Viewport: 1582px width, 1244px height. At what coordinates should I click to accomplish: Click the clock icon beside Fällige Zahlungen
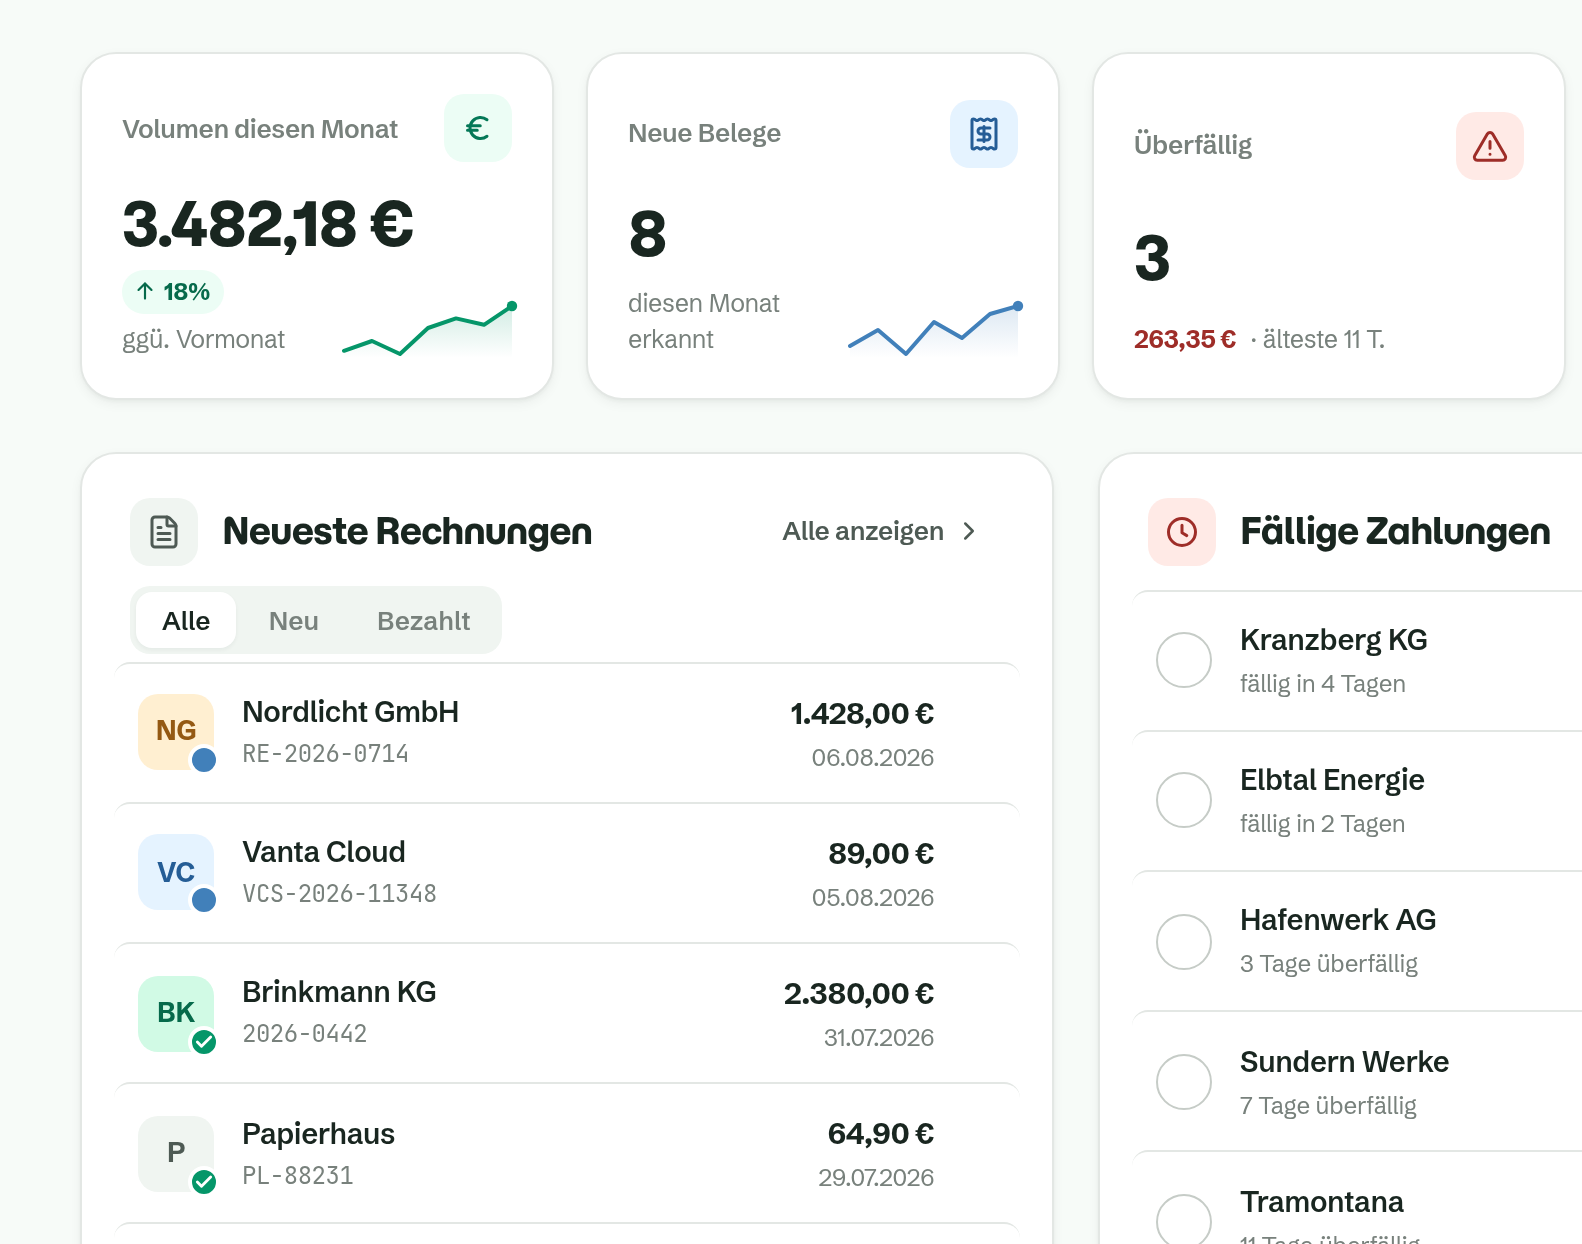pos(1182,532)
